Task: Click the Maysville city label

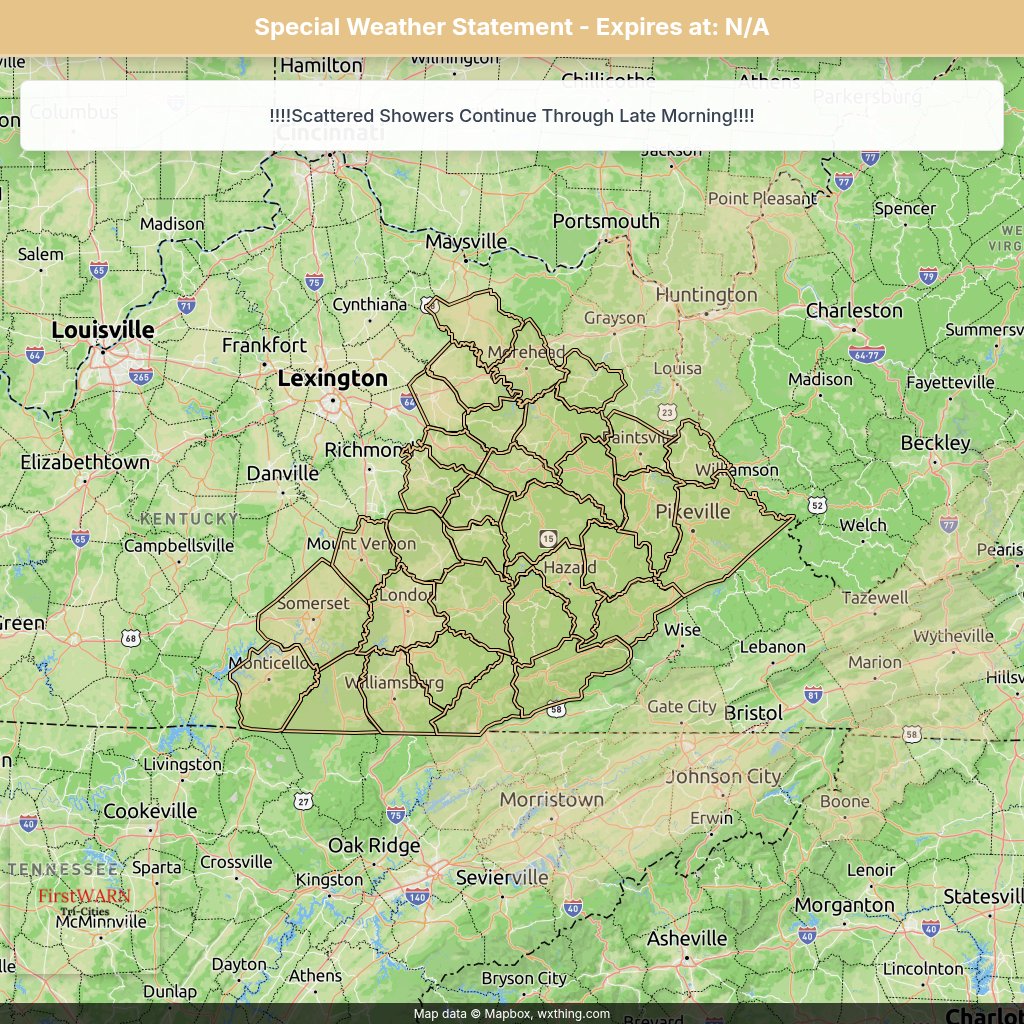Action: [x=466, y=242]
